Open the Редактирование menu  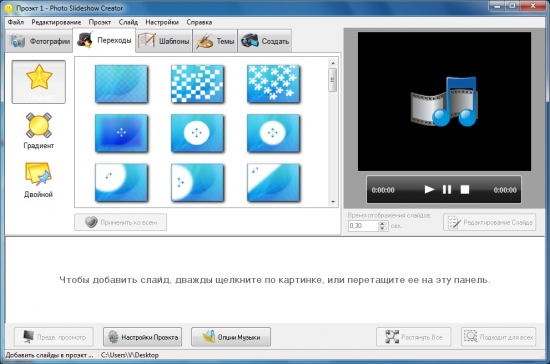click(56, 22)
